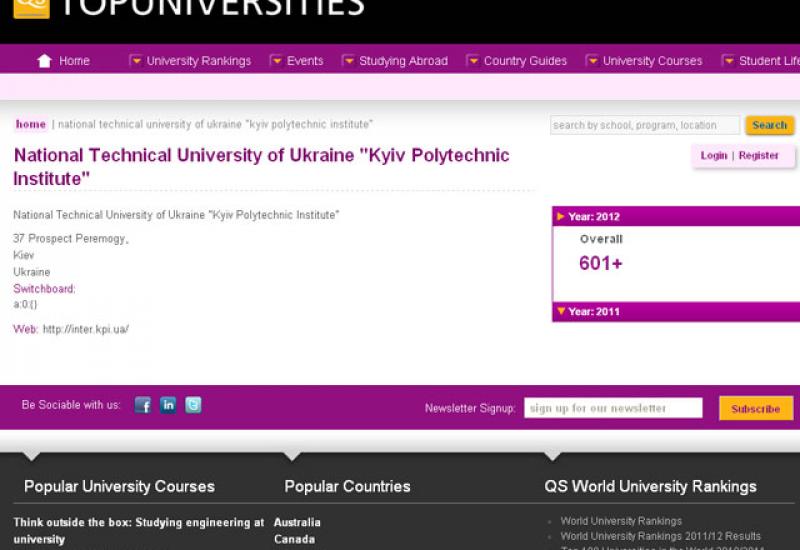Select Events menu item
The width and height of the screenshot is (800, 550).
(305, 61)
